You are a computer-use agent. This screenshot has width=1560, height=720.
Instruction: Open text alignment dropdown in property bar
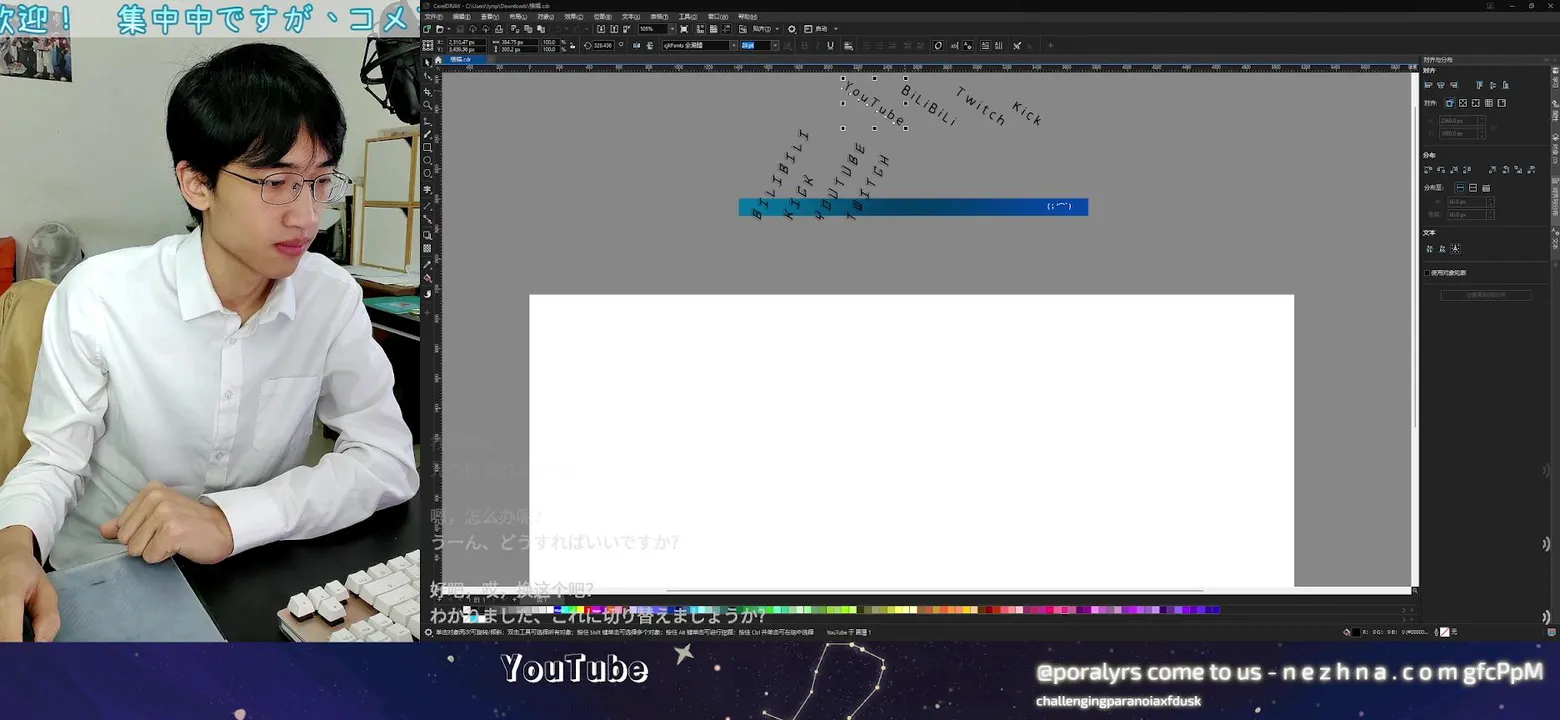tap(848, 45)
